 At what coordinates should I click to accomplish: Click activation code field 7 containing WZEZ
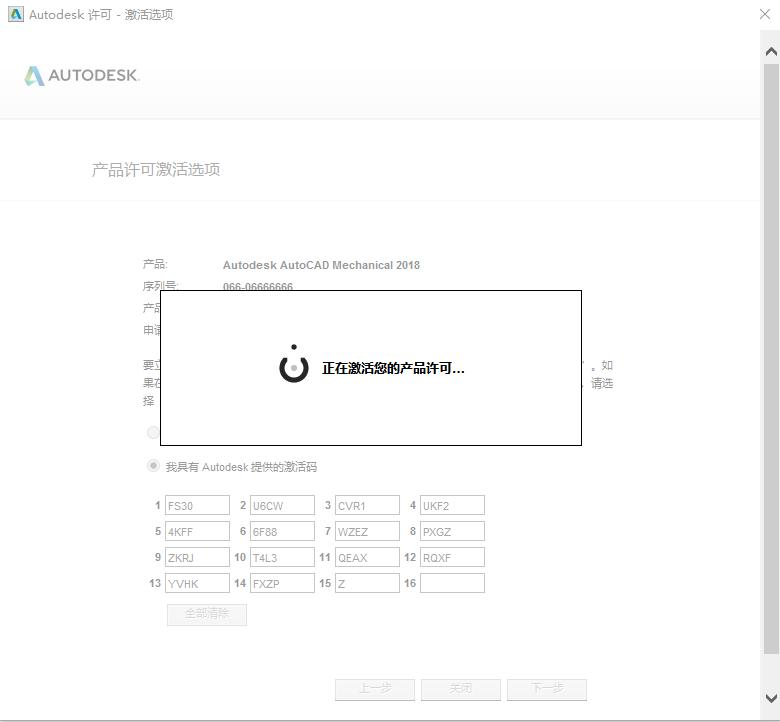tap(368, 531)
